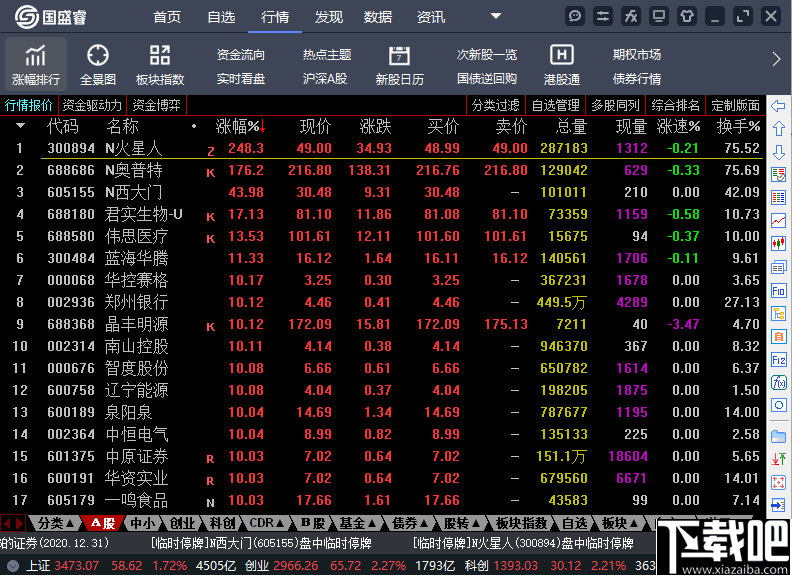This screenshot has height=575, width=792.
Task: Expand the CDR▲ bottom tab menu
Action: click(x=267, y=523)
